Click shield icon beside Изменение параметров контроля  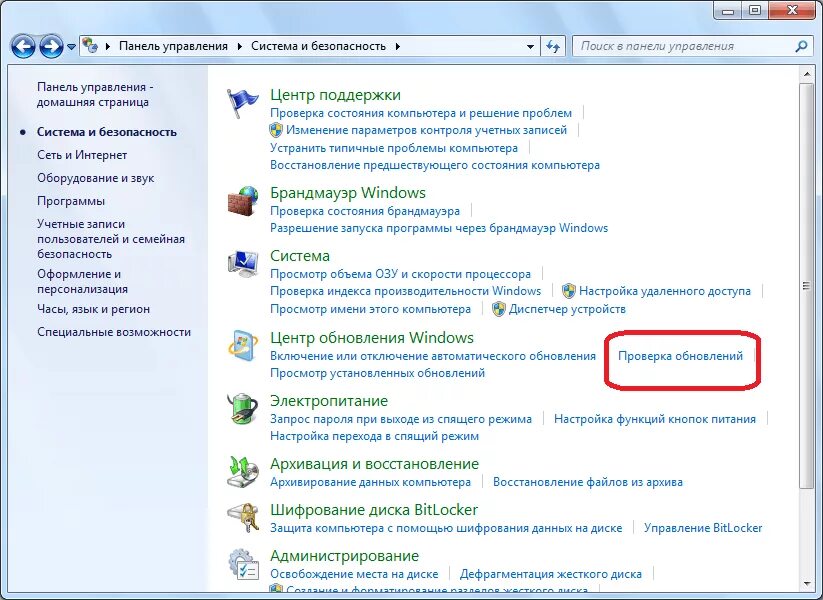(x=276, y=130)
